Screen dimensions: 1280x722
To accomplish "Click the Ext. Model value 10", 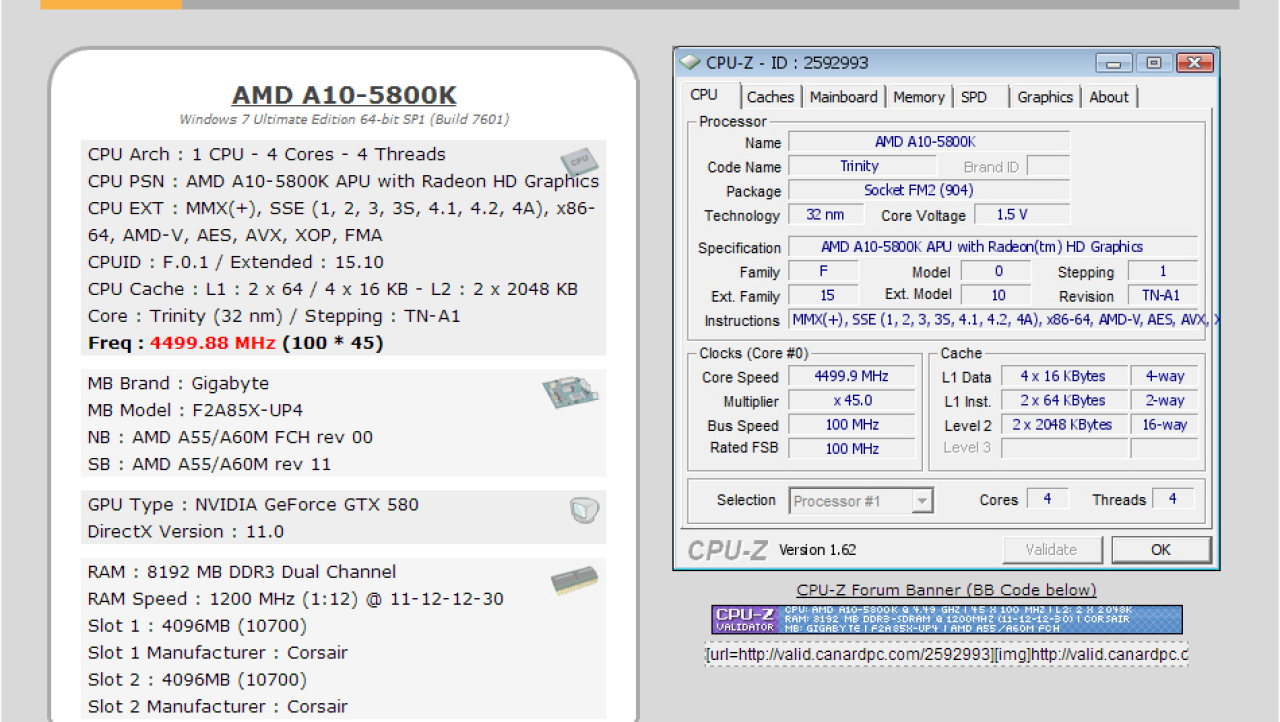I will tap(996, 295).
